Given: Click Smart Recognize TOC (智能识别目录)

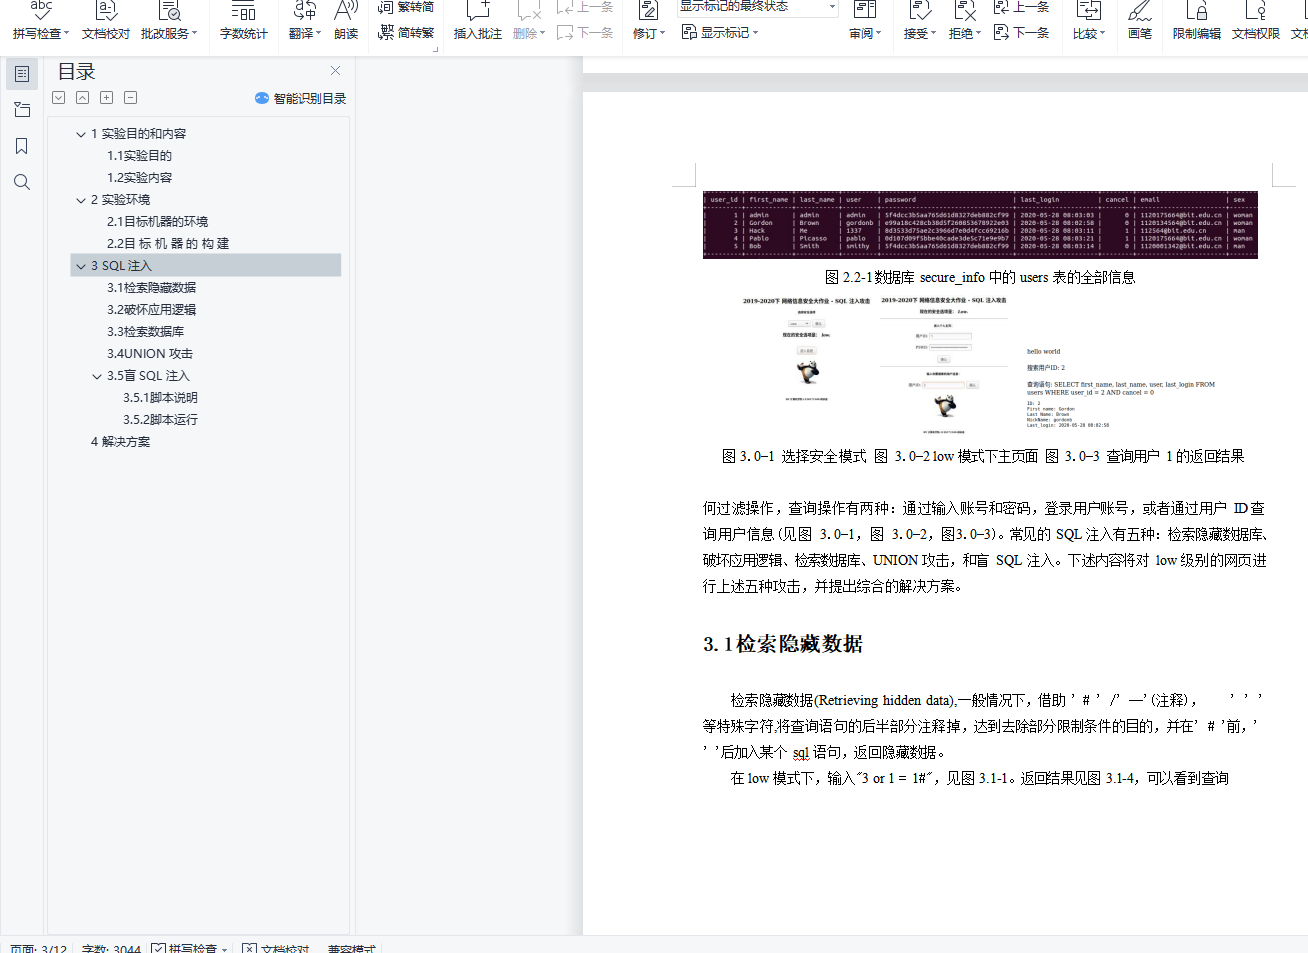Looking at the screenshot, I should coord(300,98).
